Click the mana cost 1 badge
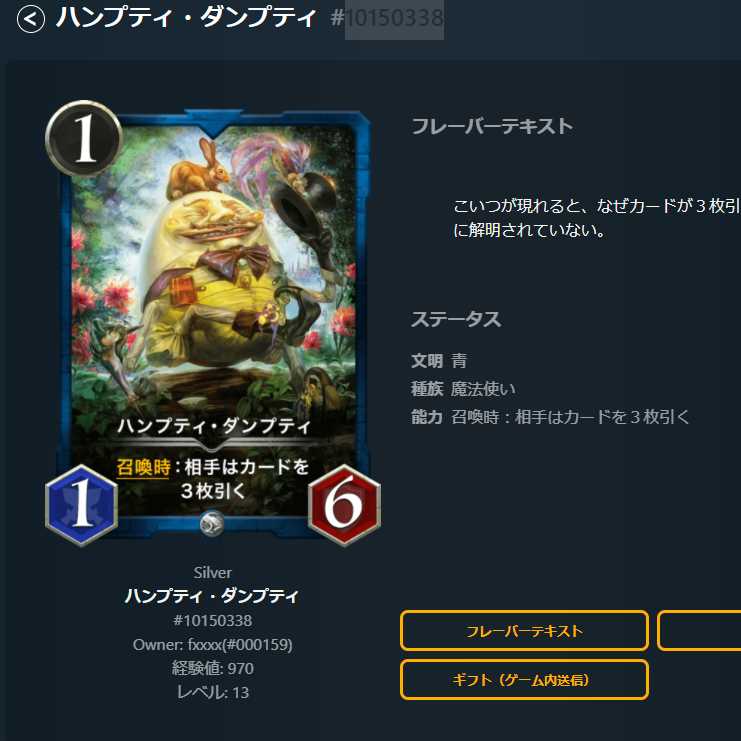The image size is (741, 741). tap(84, 138)
